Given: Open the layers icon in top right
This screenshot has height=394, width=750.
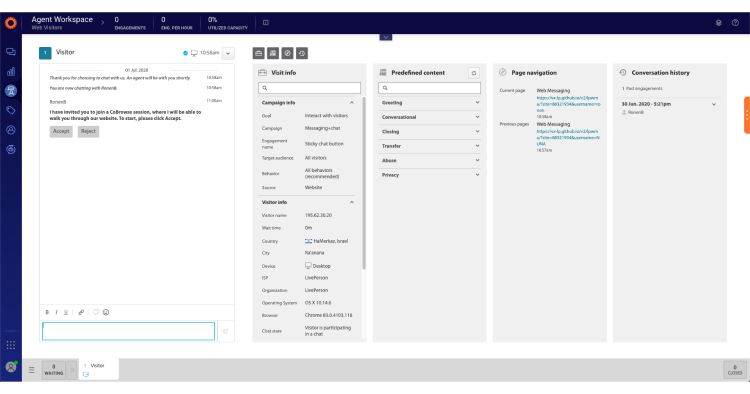Looking at the screenshot, I should click(x=718, y=22).
